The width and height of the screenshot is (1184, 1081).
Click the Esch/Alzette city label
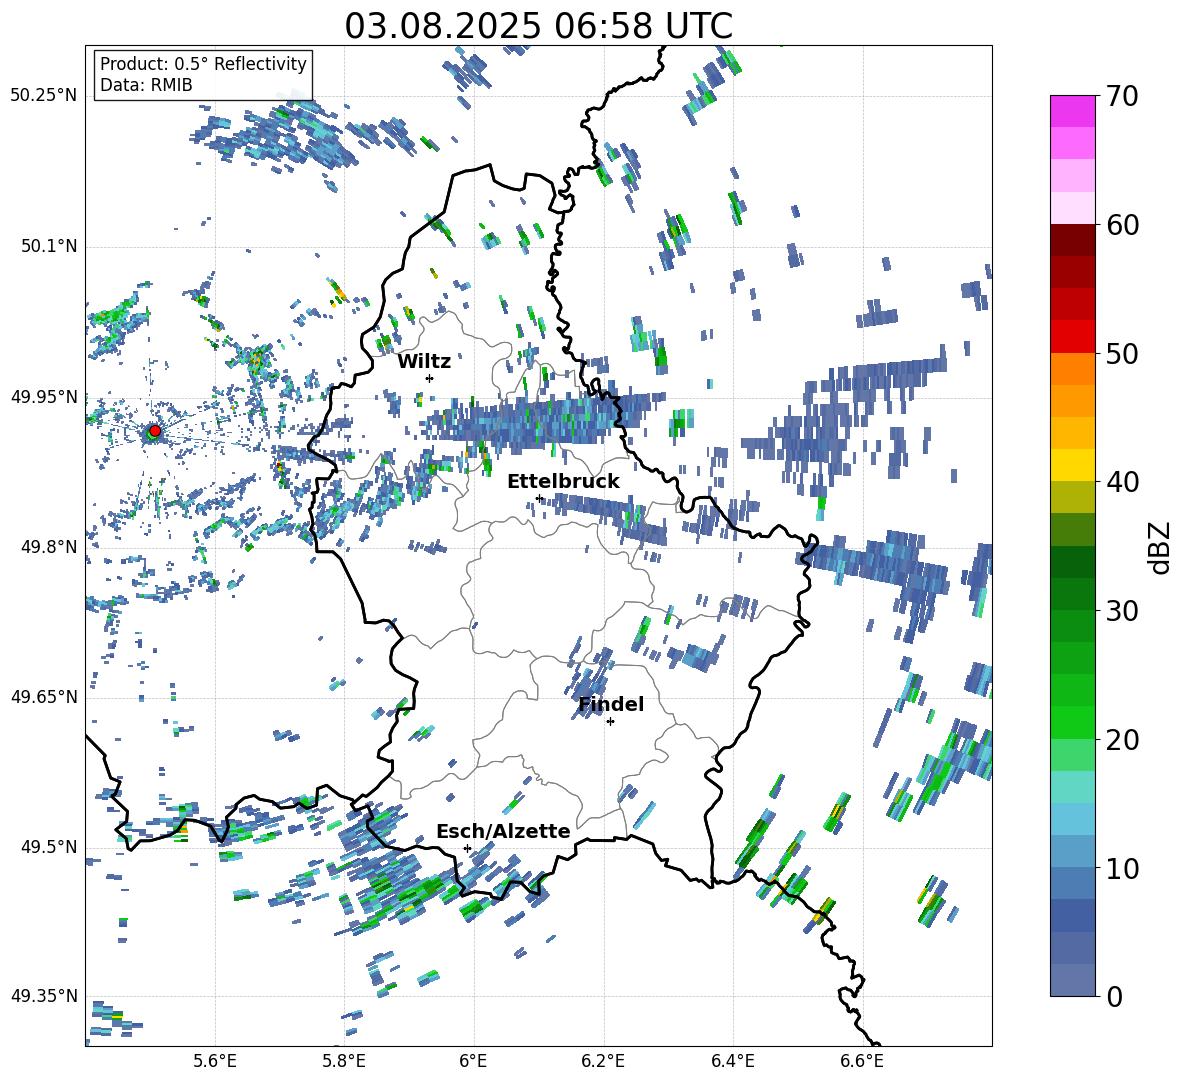(x=503, y=831)
